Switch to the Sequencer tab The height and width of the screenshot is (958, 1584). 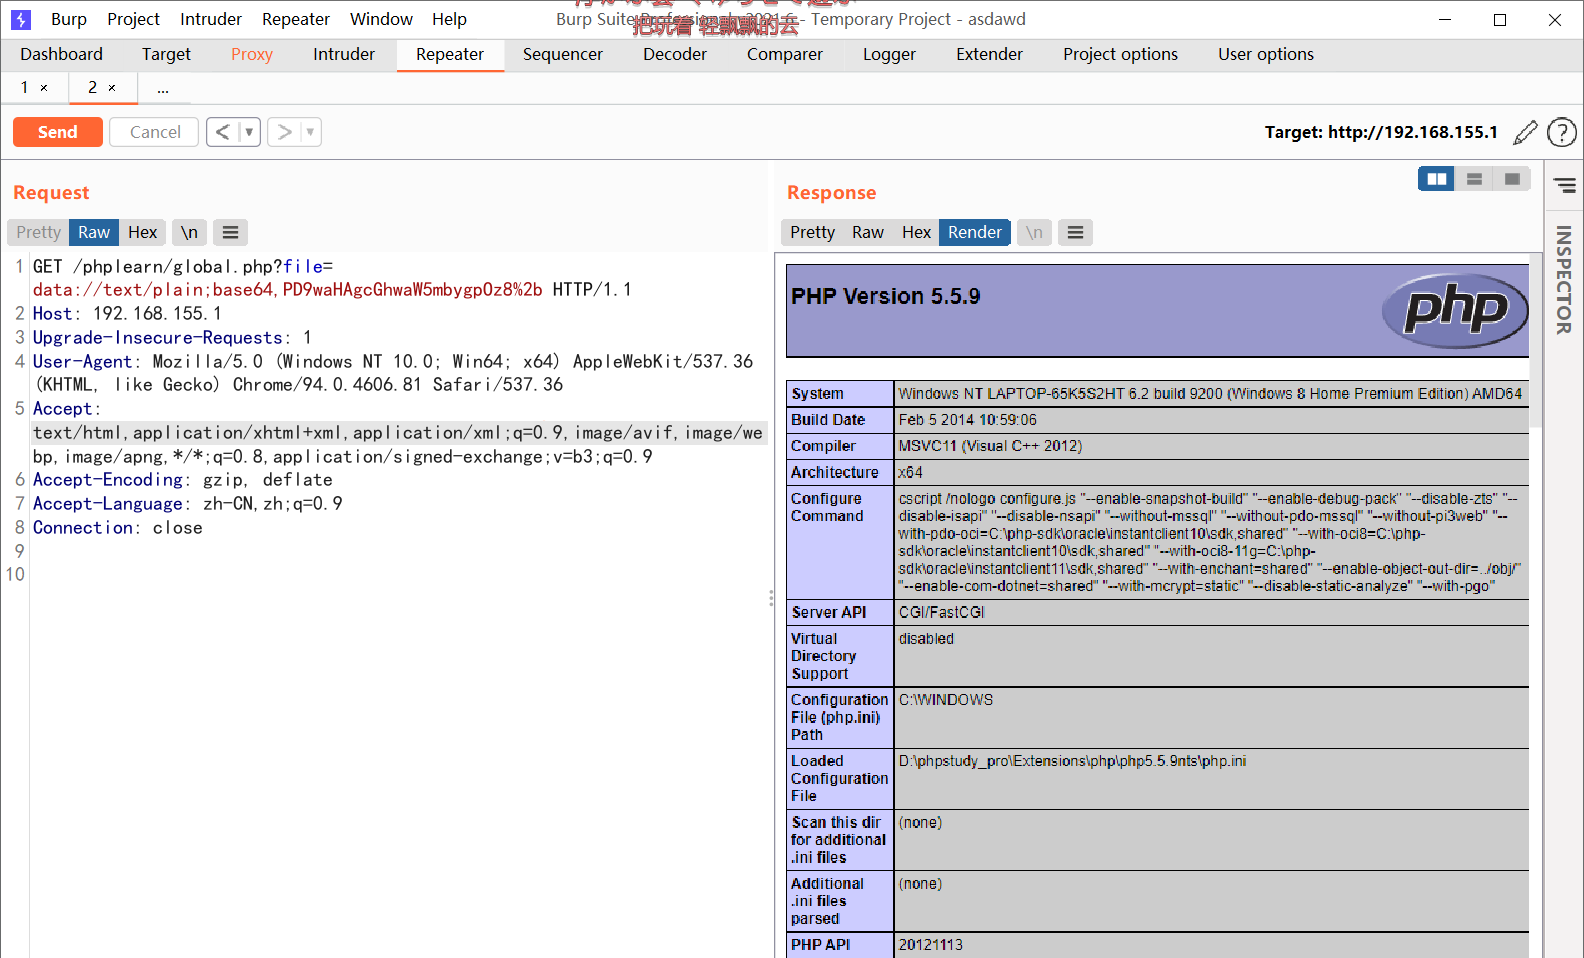tap(562, 54)
